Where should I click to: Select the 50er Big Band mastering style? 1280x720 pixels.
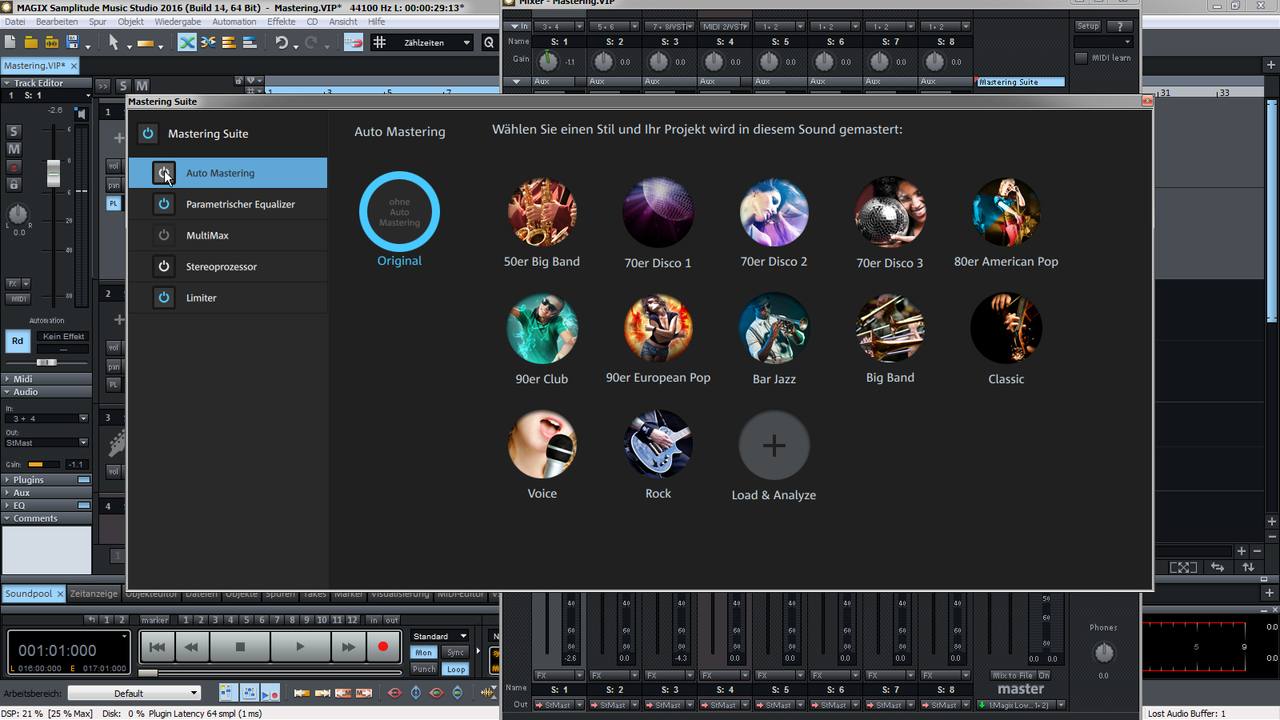coord(542,212)
